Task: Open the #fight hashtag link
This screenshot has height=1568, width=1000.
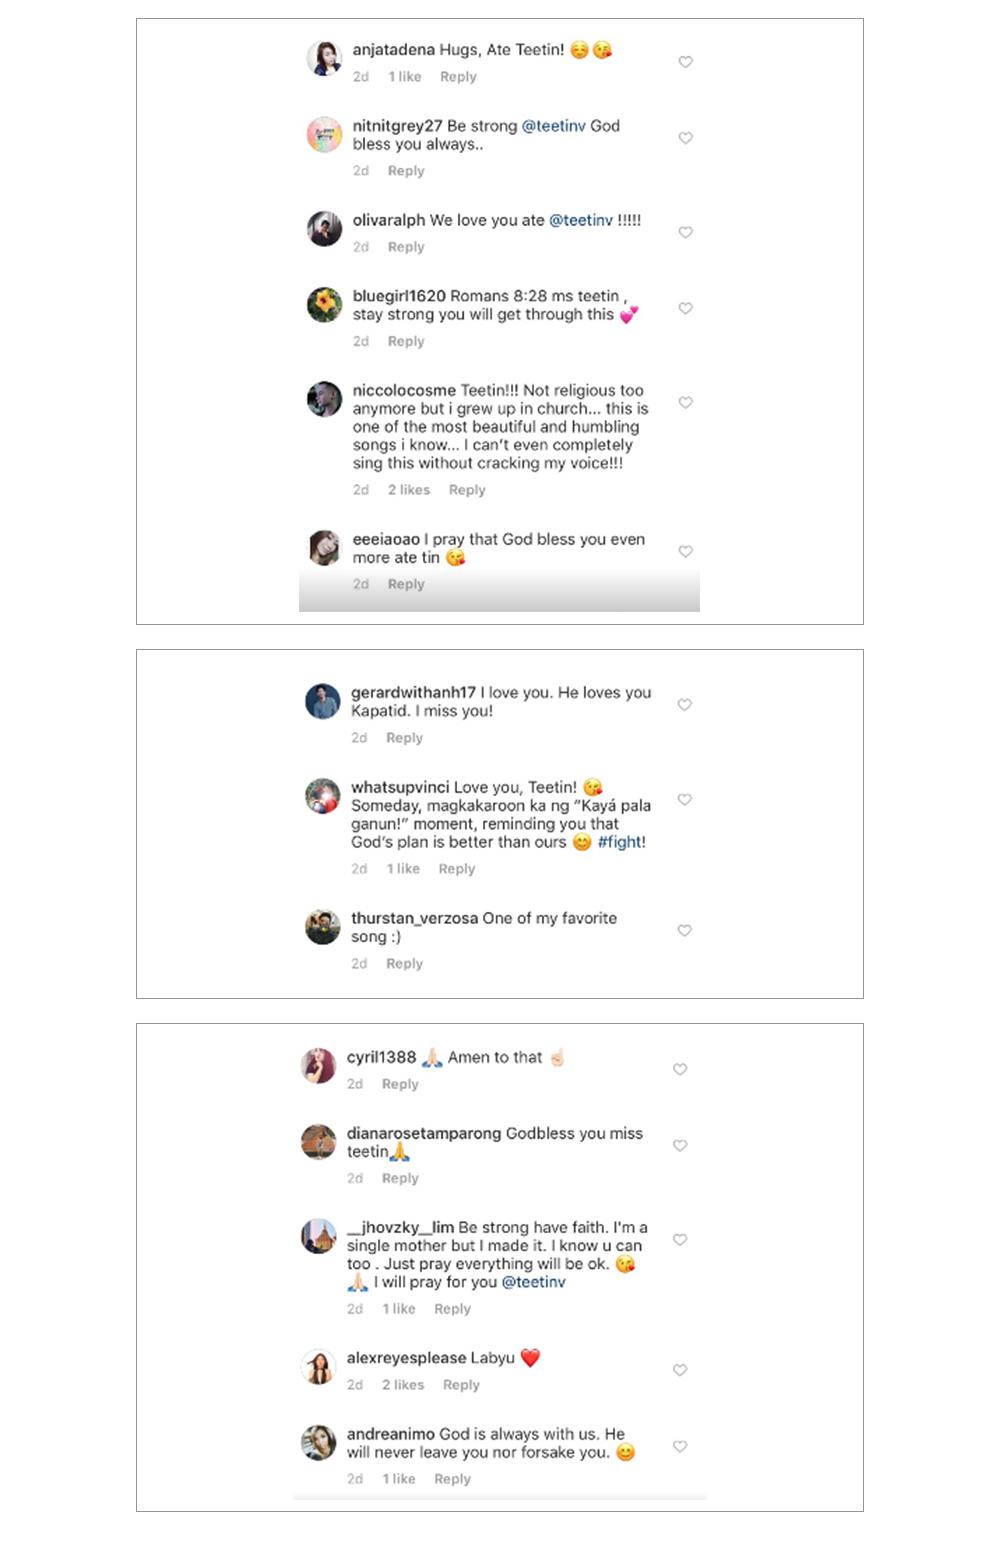Action: point(621,842)
